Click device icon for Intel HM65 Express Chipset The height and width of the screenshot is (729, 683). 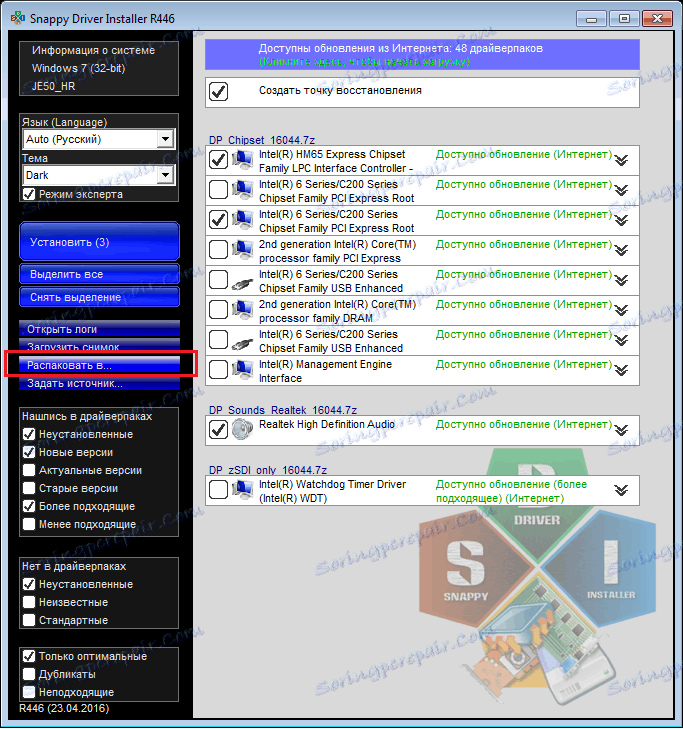pyautogui.click(x=242, y=160)
